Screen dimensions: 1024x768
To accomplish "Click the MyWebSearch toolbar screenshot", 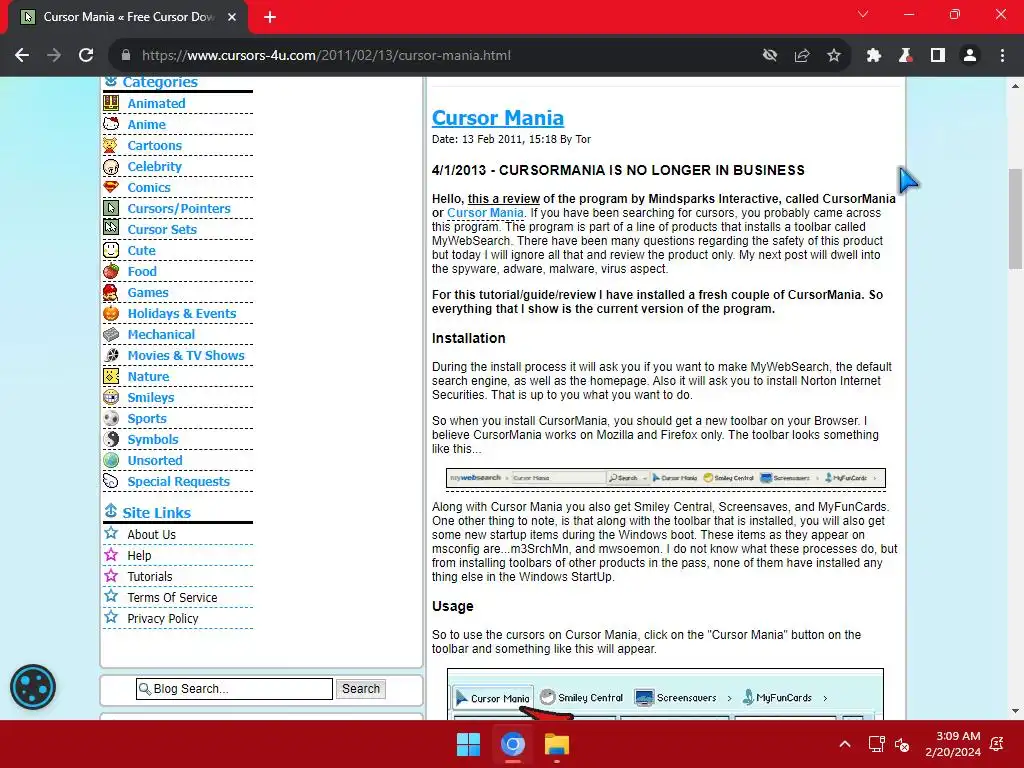I will pyautogui.click(x=665, y=478).
